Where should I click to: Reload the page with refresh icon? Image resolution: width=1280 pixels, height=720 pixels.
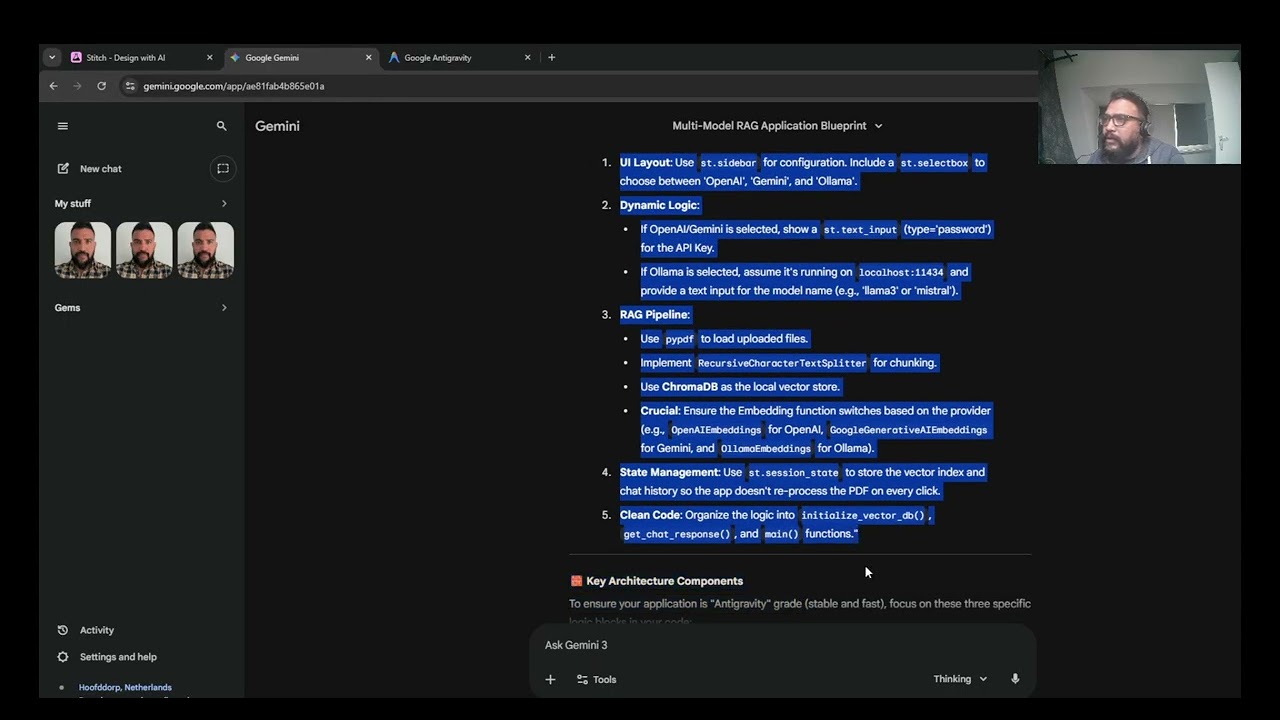click(x=101, y=86)
